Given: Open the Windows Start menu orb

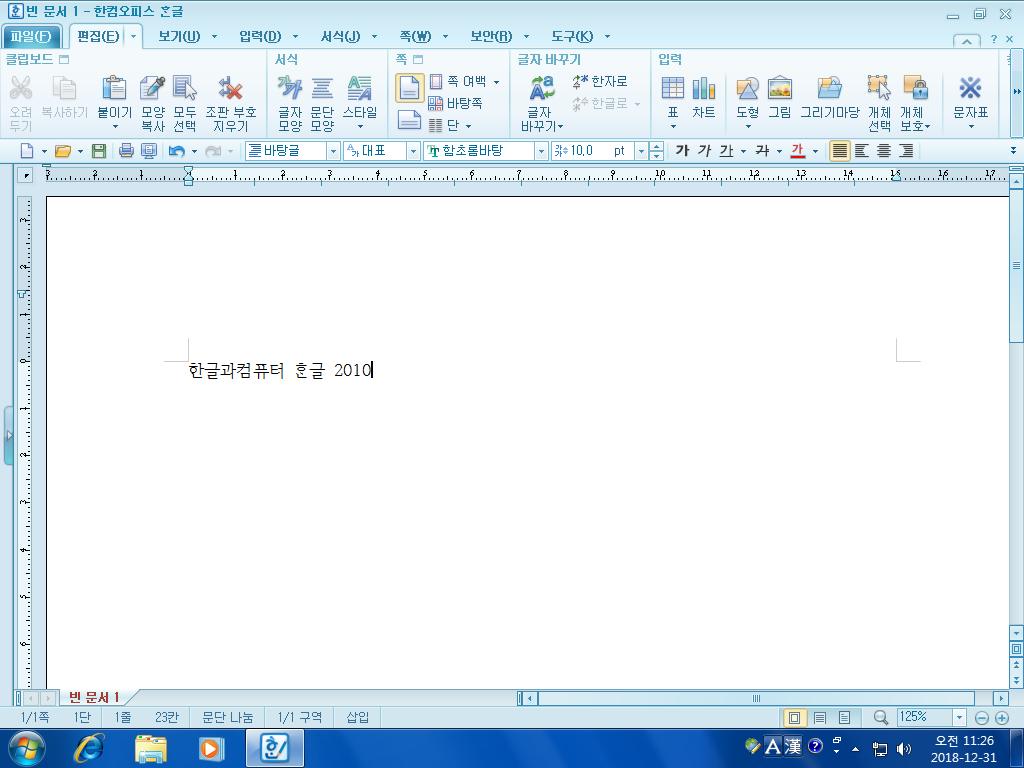Looking at the screenshot, I should tap(27, 748).
